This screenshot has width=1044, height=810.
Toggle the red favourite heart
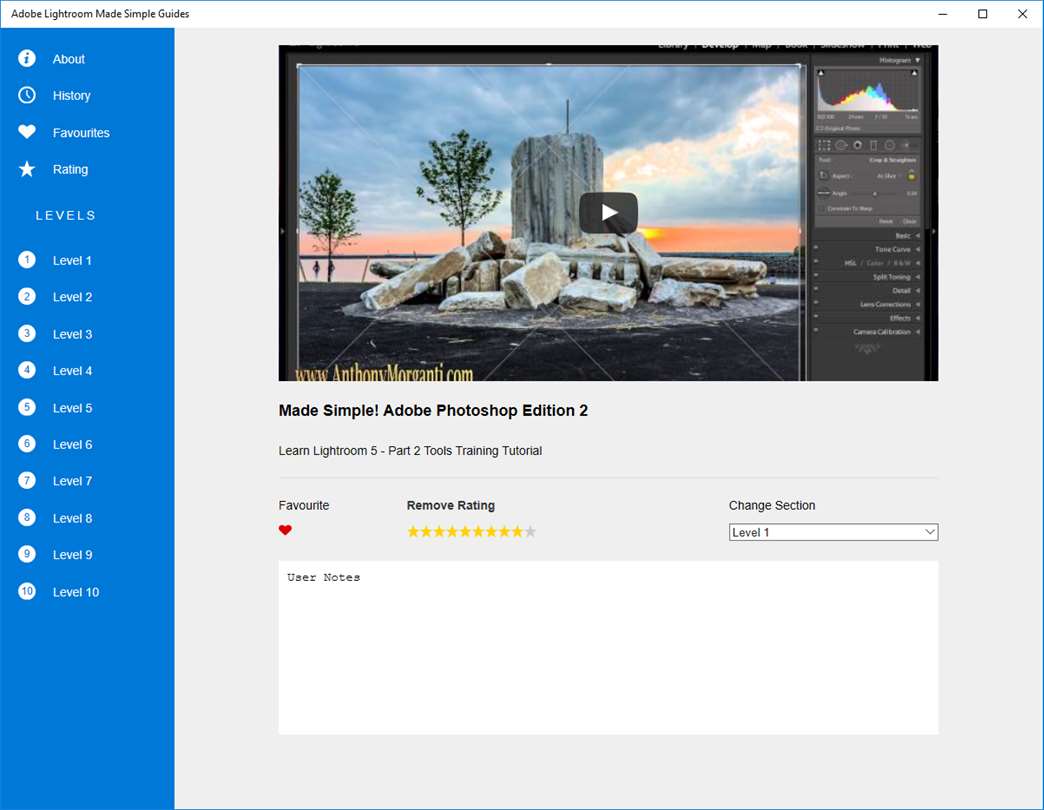pos(285,530)
